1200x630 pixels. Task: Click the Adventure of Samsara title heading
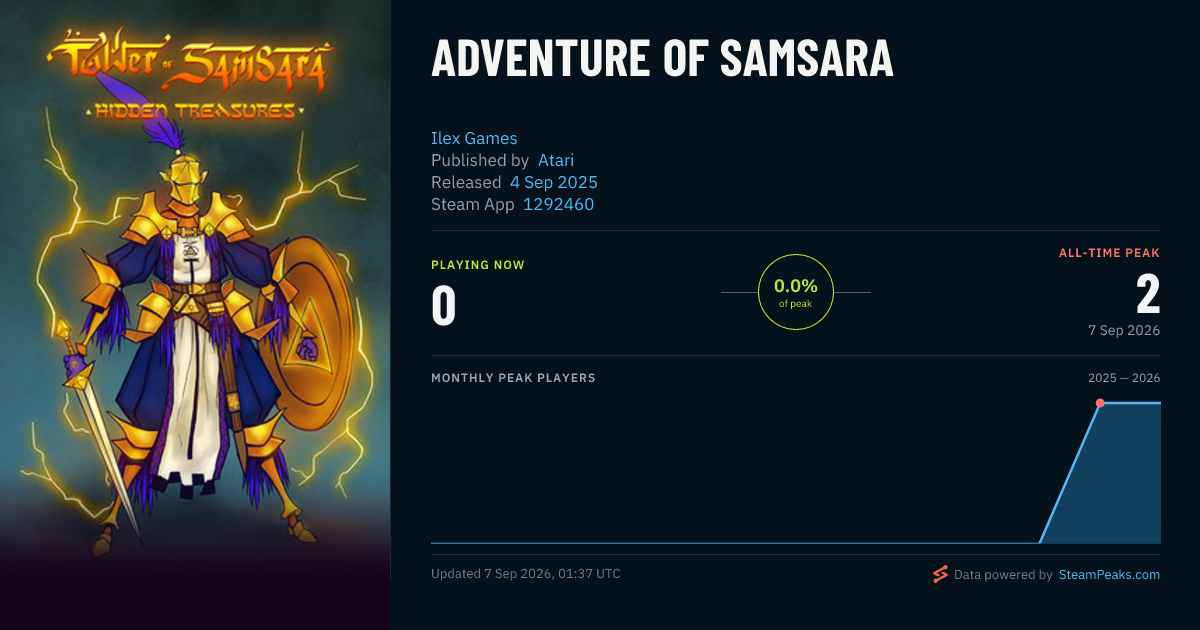[662, 59]
